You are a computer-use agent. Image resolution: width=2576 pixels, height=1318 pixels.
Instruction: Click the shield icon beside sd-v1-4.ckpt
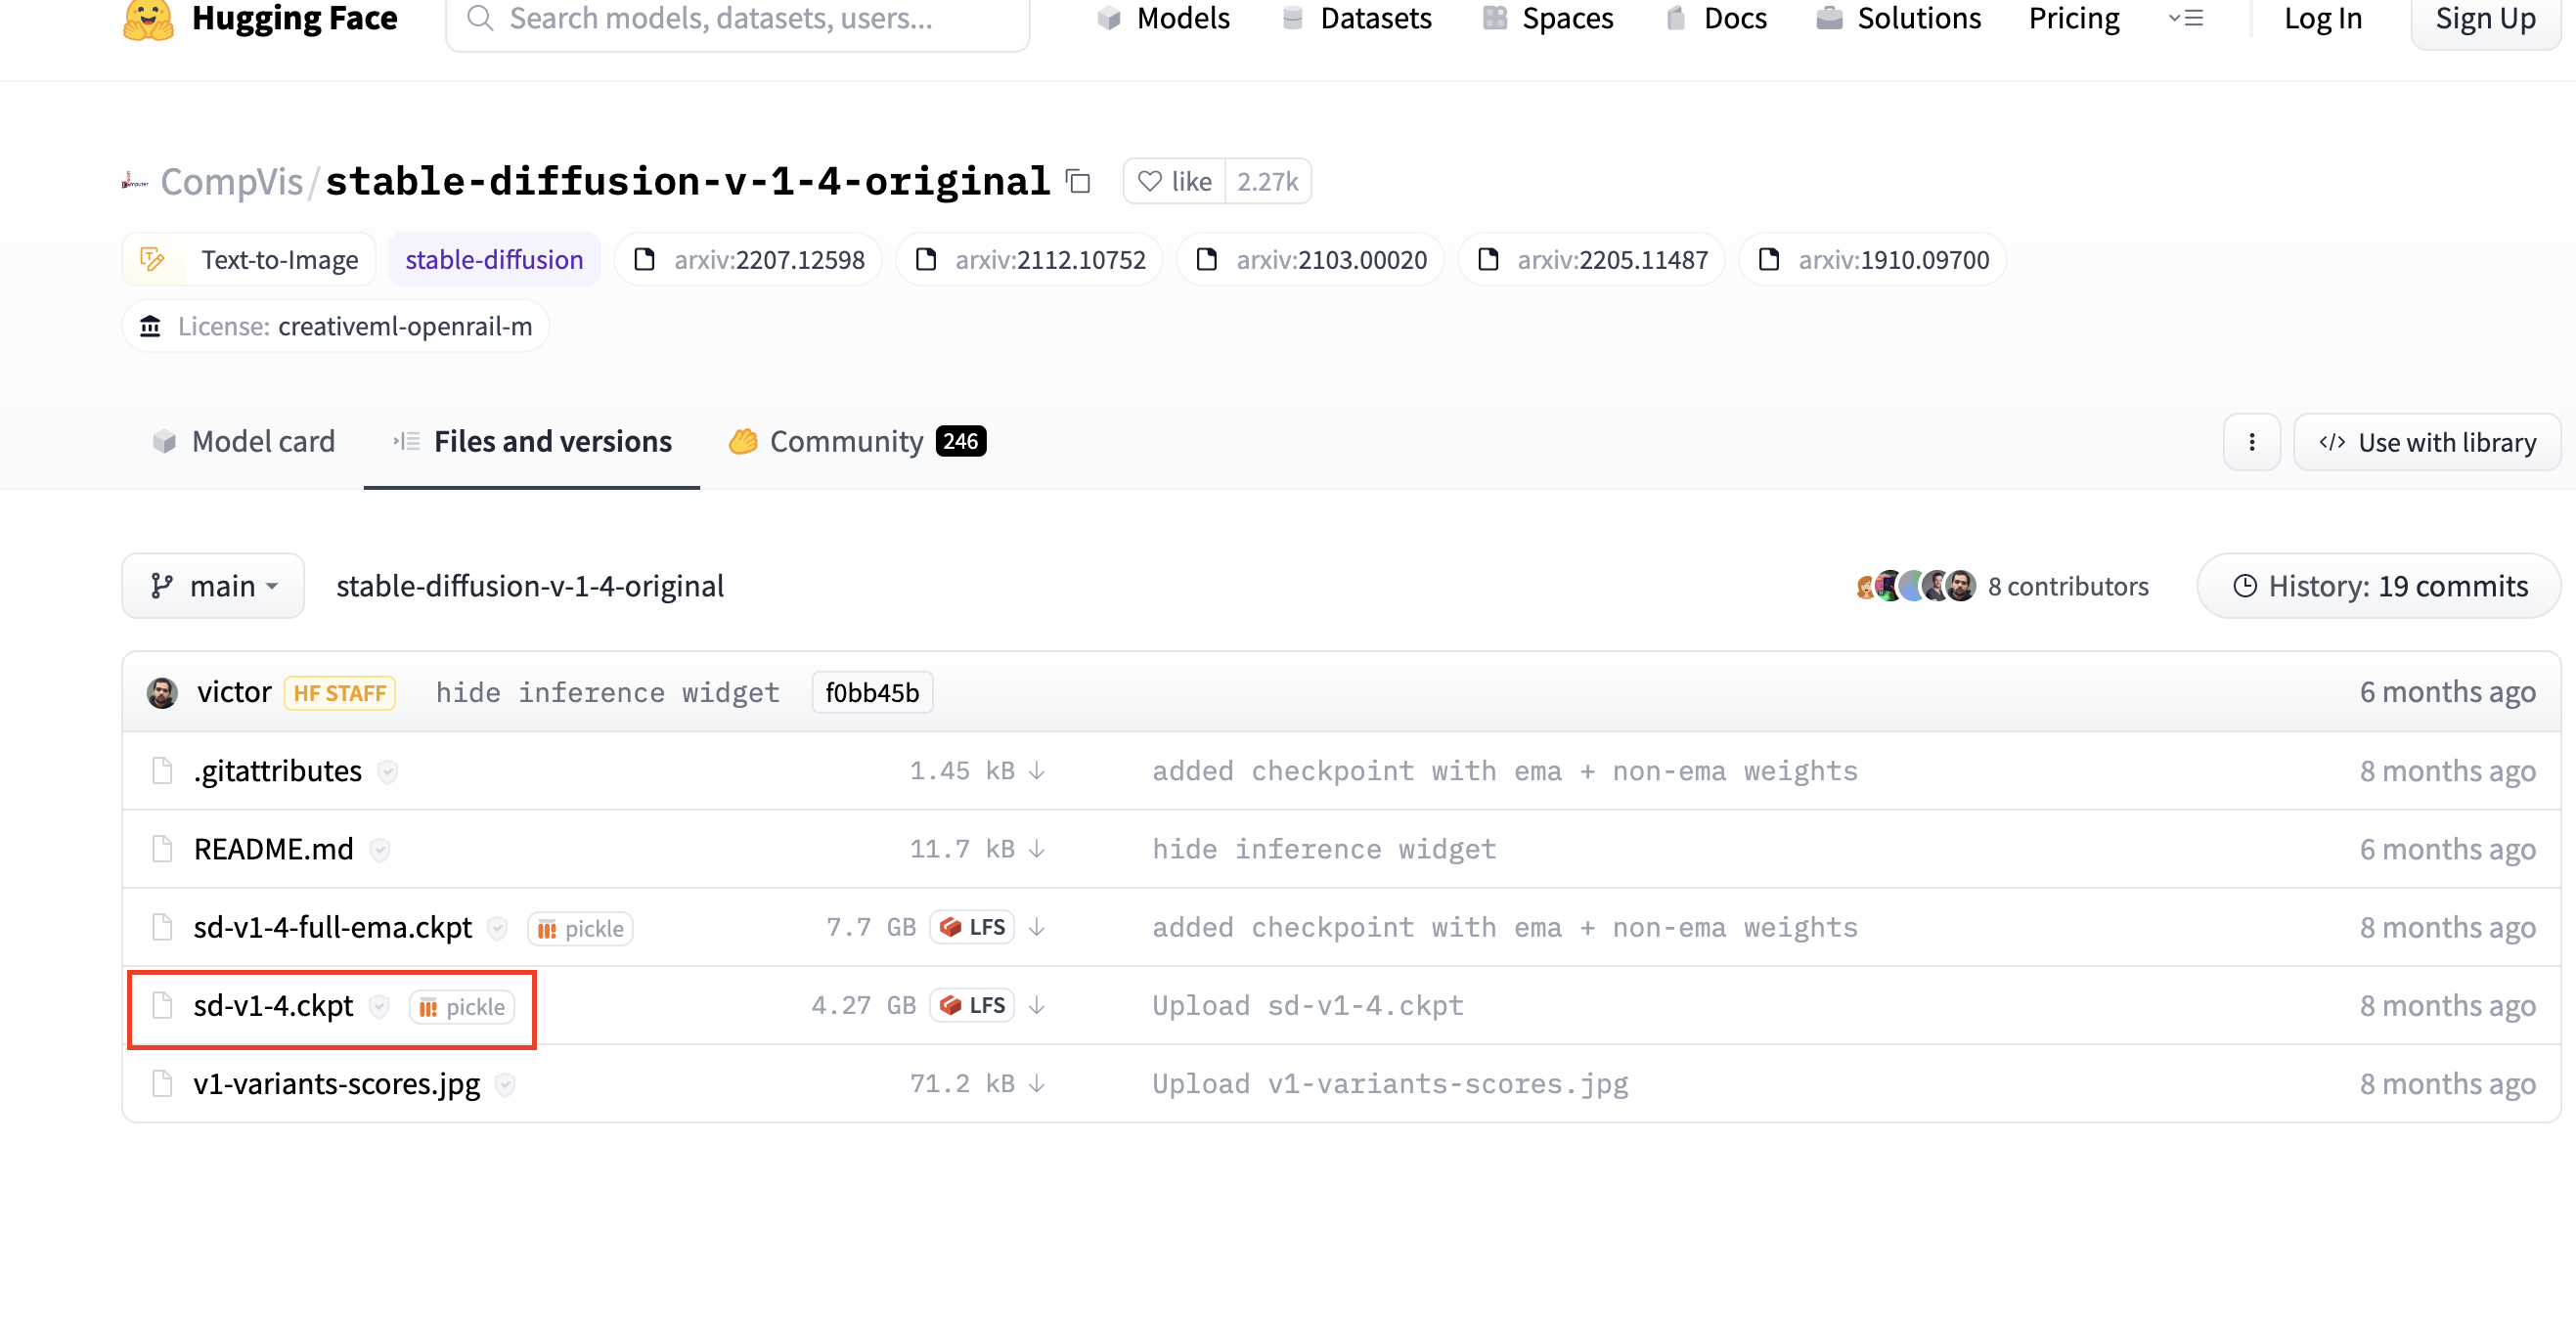(379, 1006)
